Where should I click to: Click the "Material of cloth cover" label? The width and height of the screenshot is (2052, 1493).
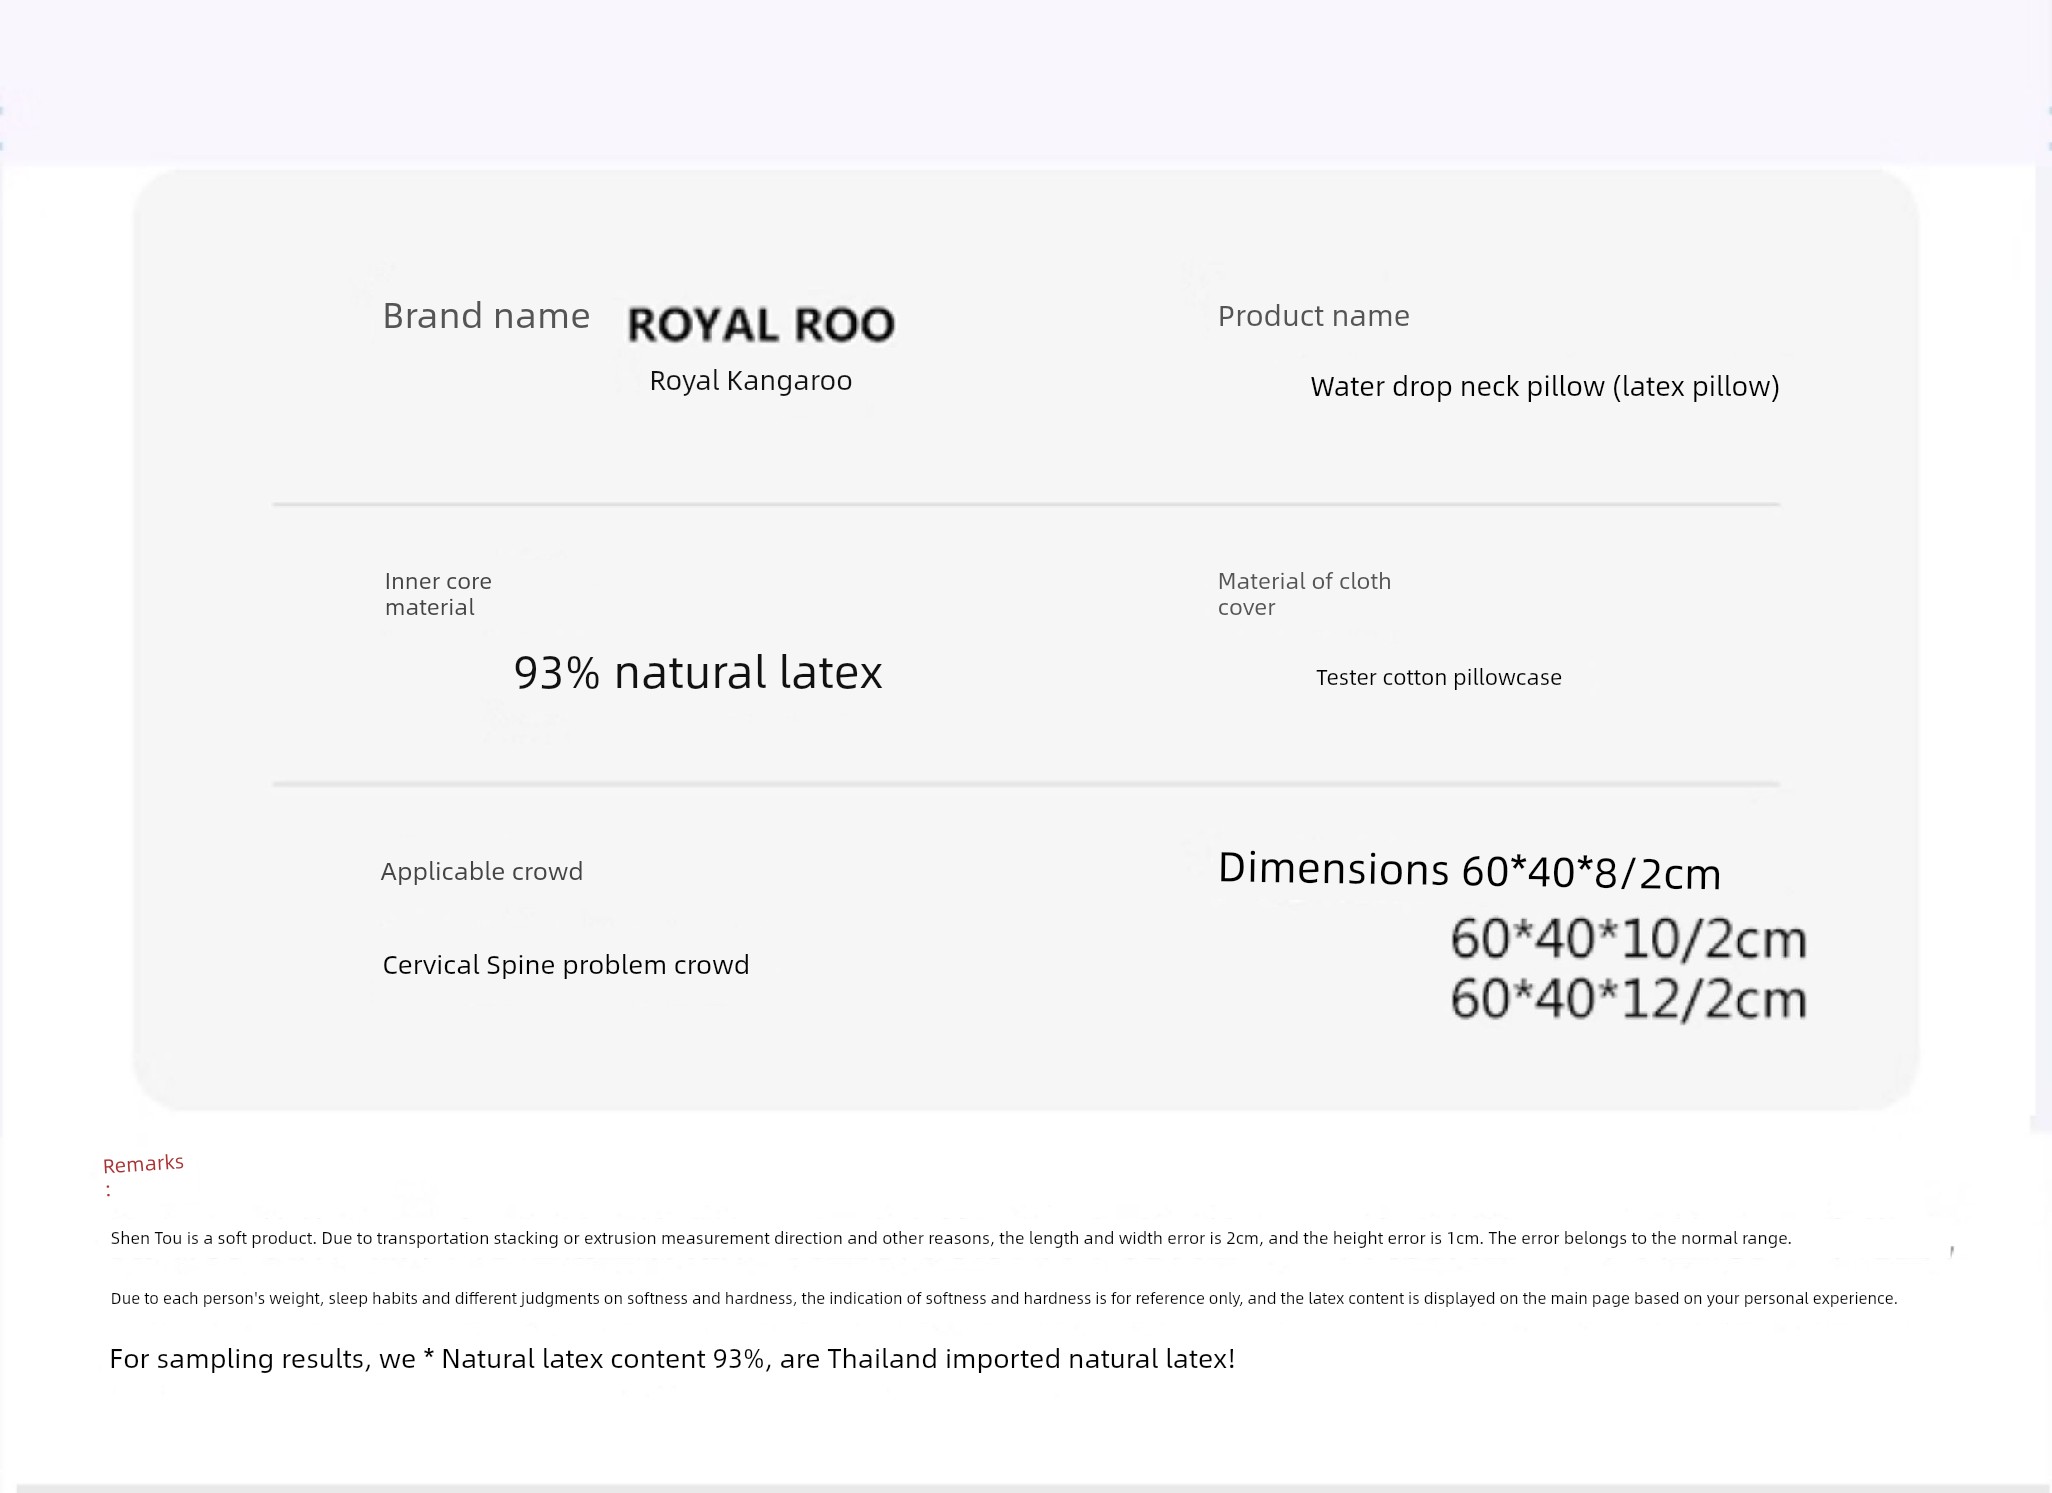pos(1303,594)
